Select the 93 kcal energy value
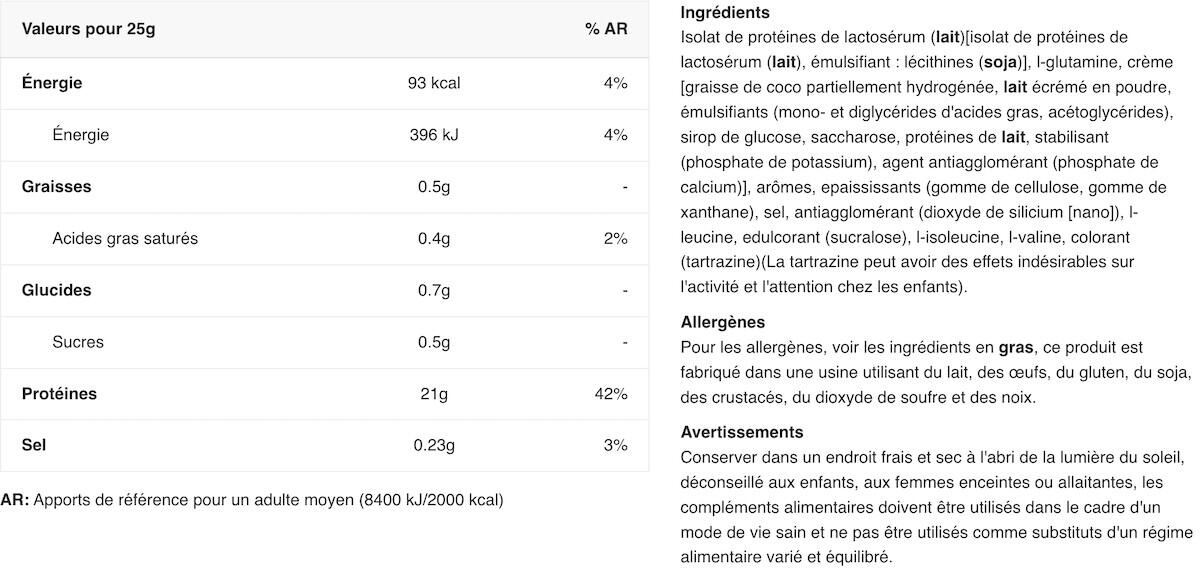This screenshot has width=1200, height=581. click(434, 83)
